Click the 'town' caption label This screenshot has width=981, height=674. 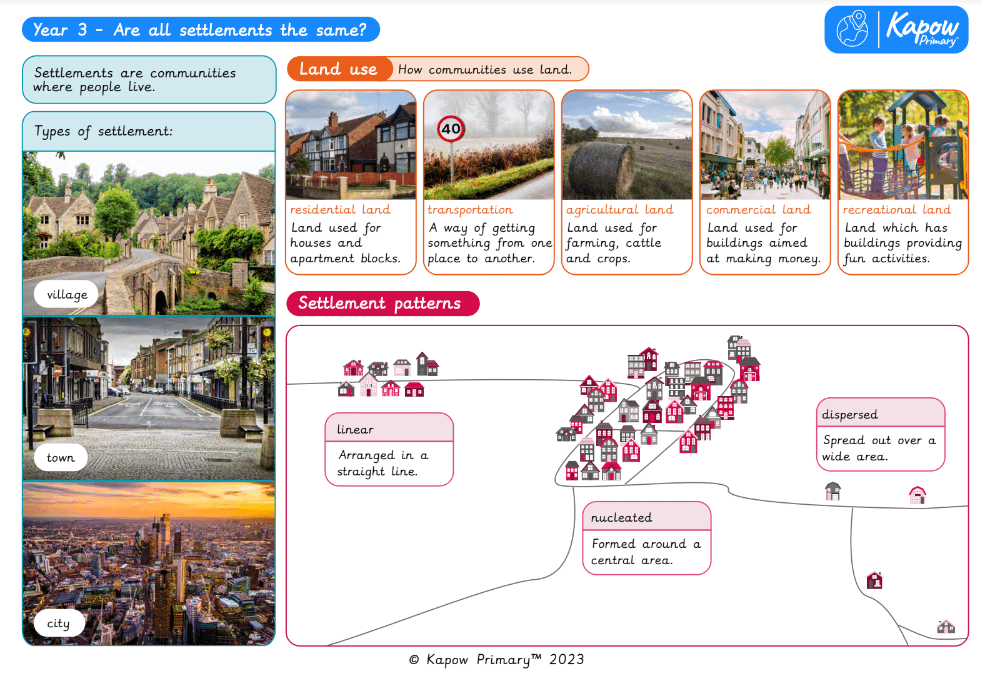click(60, 458)
